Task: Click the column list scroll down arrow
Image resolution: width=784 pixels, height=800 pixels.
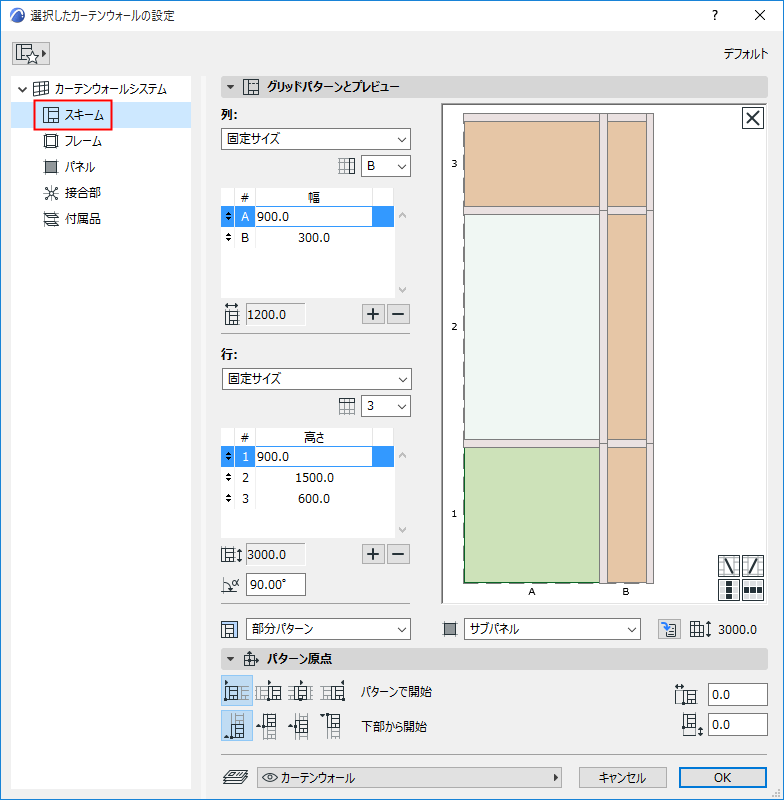Action: (402, 290)
